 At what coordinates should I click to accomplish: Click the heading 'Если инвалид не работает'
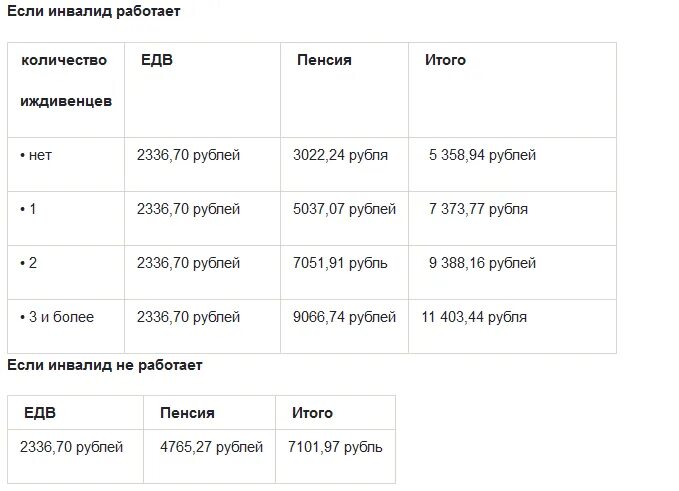tap(105, 365)
